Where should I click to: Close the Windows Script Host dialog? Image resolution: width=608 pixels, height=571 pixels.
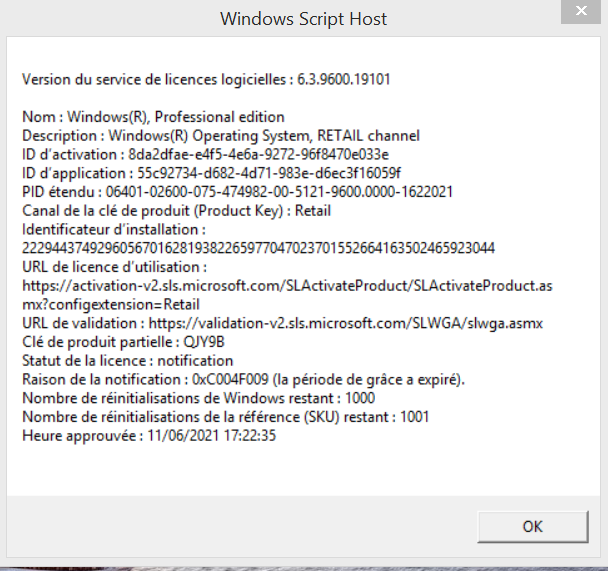(581, 11)
